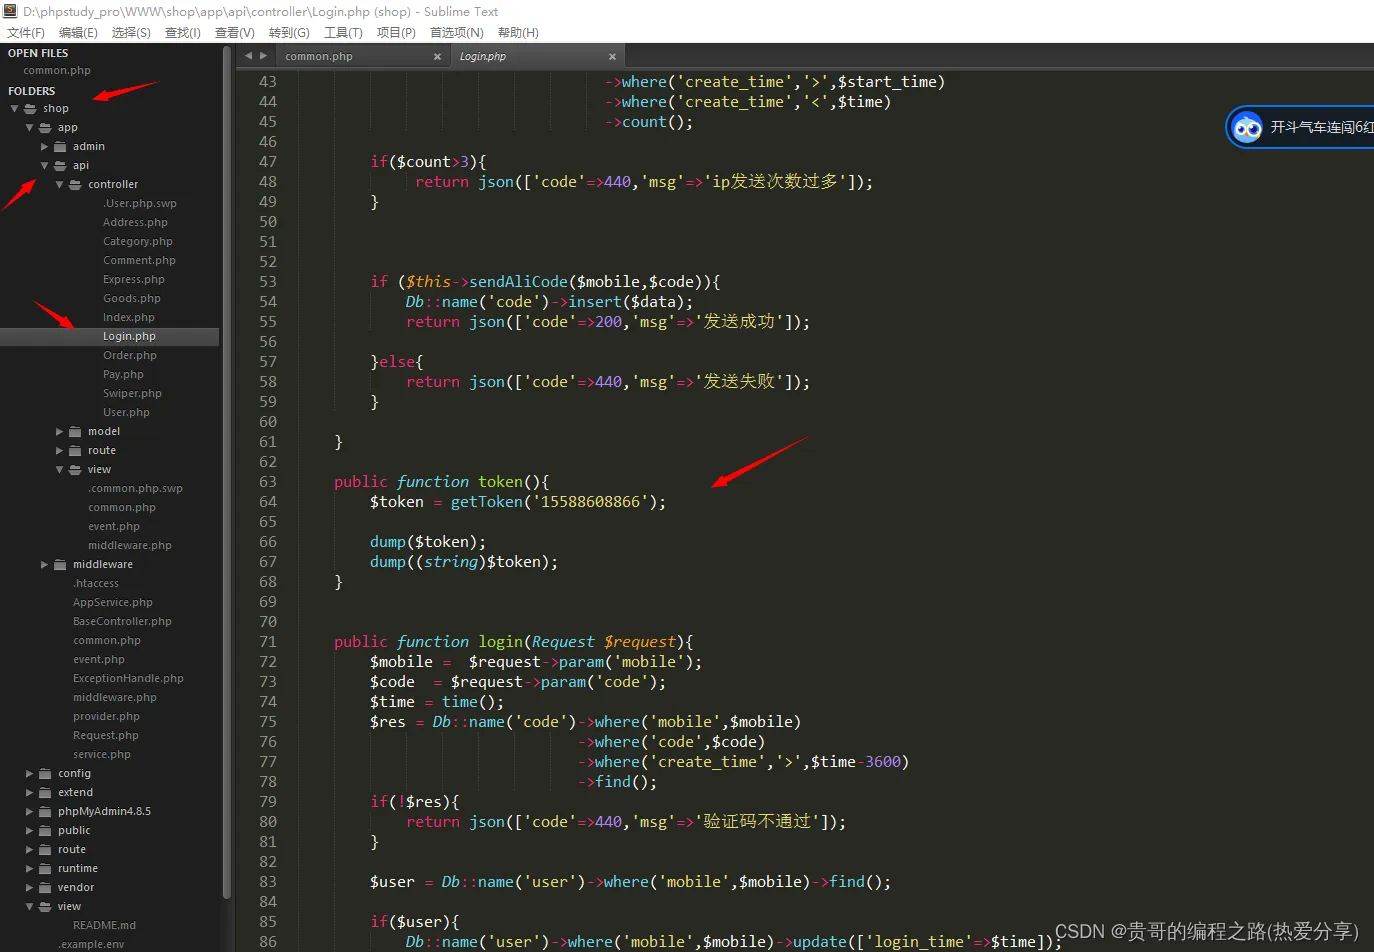Select the admin folder icon

click(x=60, y=146)
